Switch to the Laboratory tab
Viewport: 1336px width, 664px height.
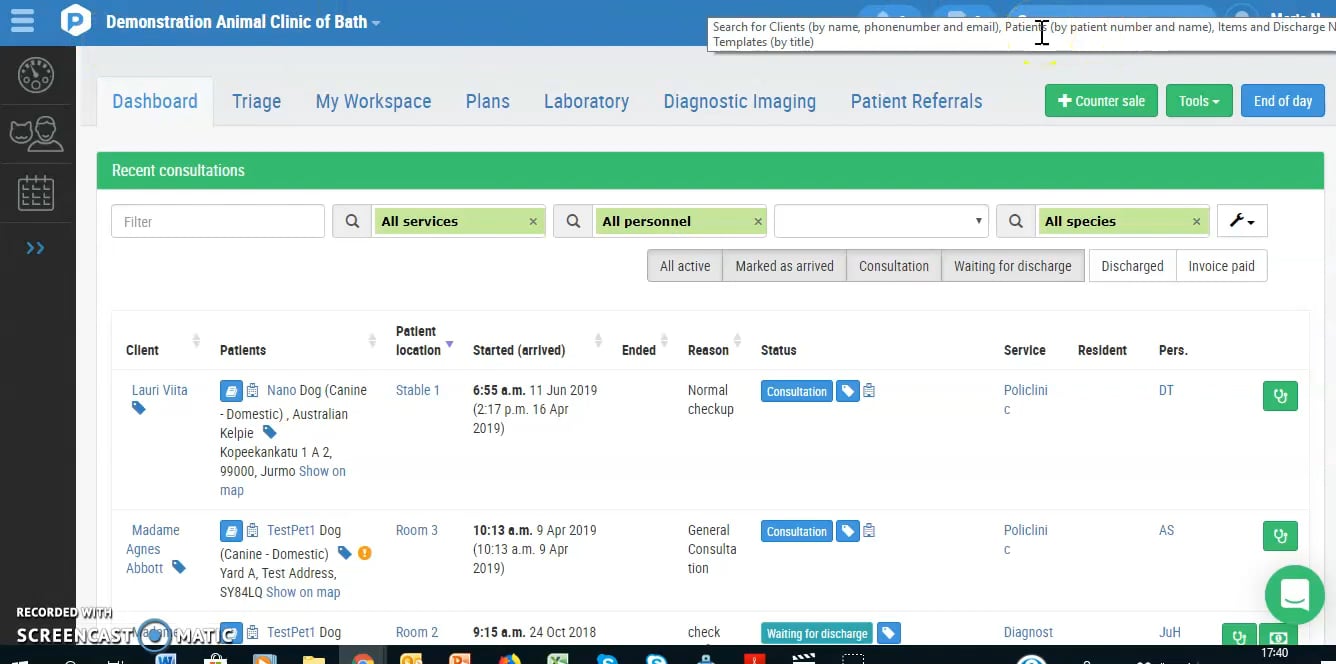click(x=586, y=101)
